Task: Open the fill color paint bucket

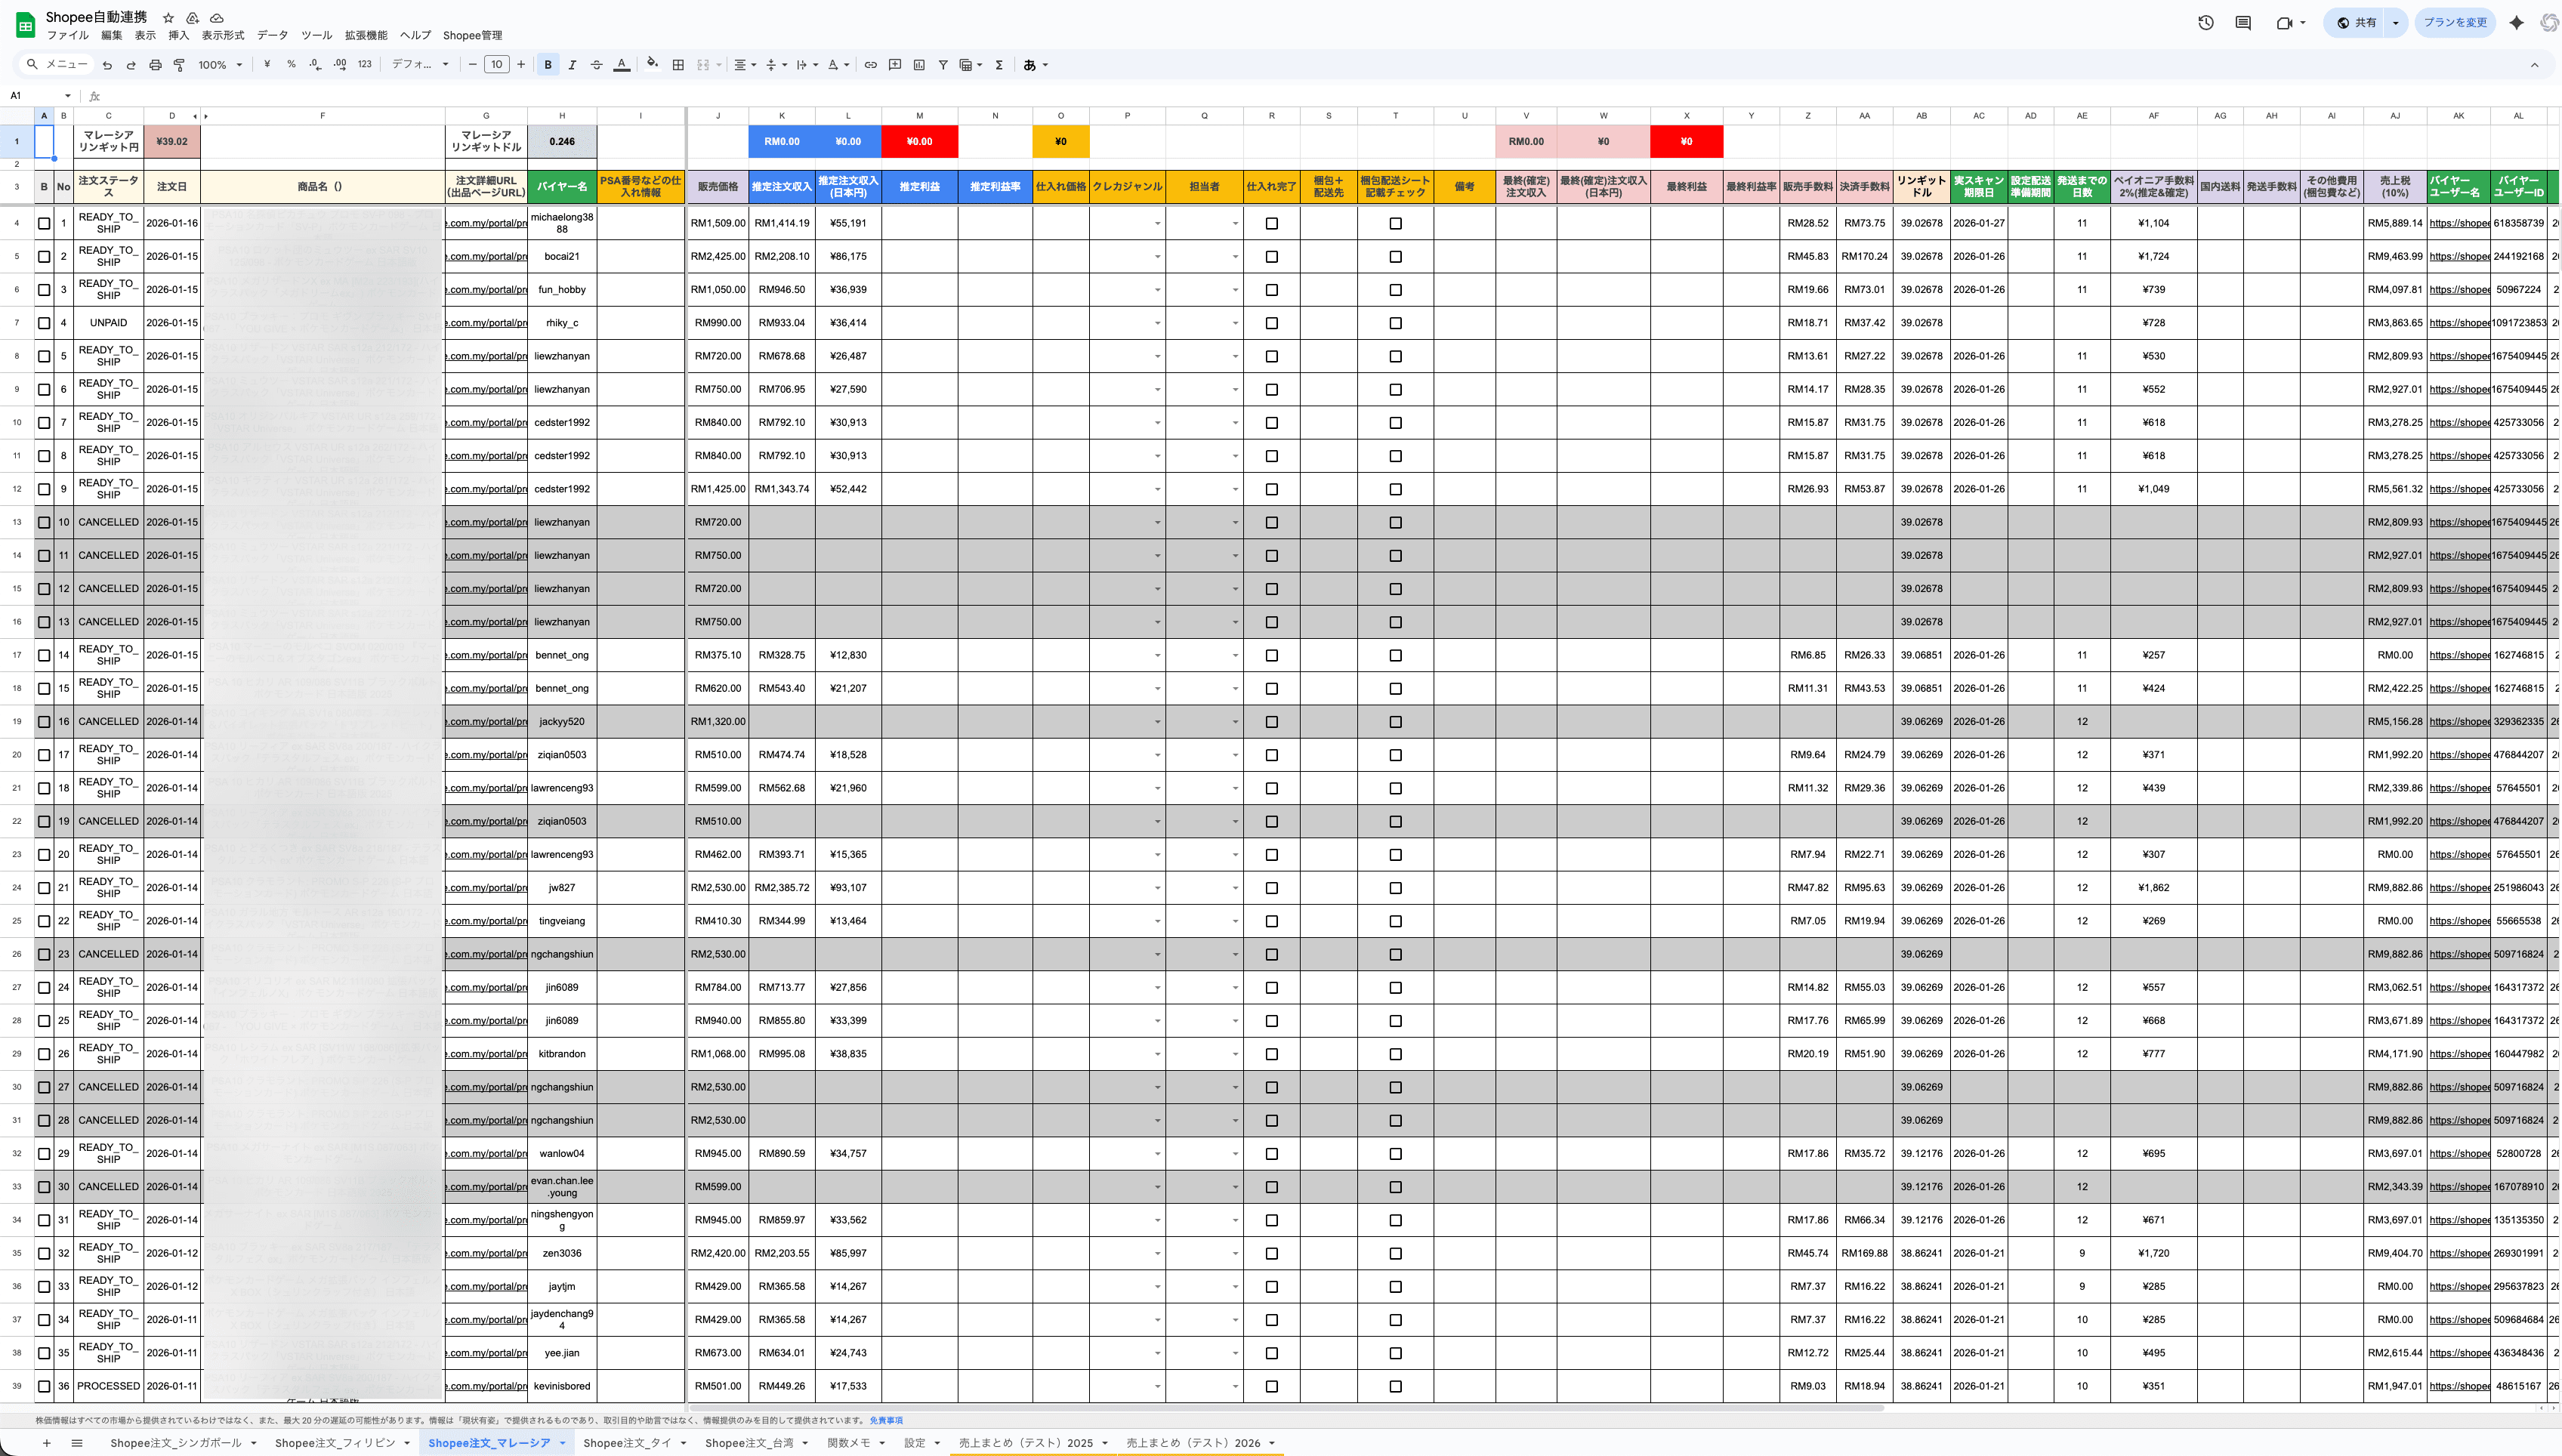Action: (x=652, y=65)
